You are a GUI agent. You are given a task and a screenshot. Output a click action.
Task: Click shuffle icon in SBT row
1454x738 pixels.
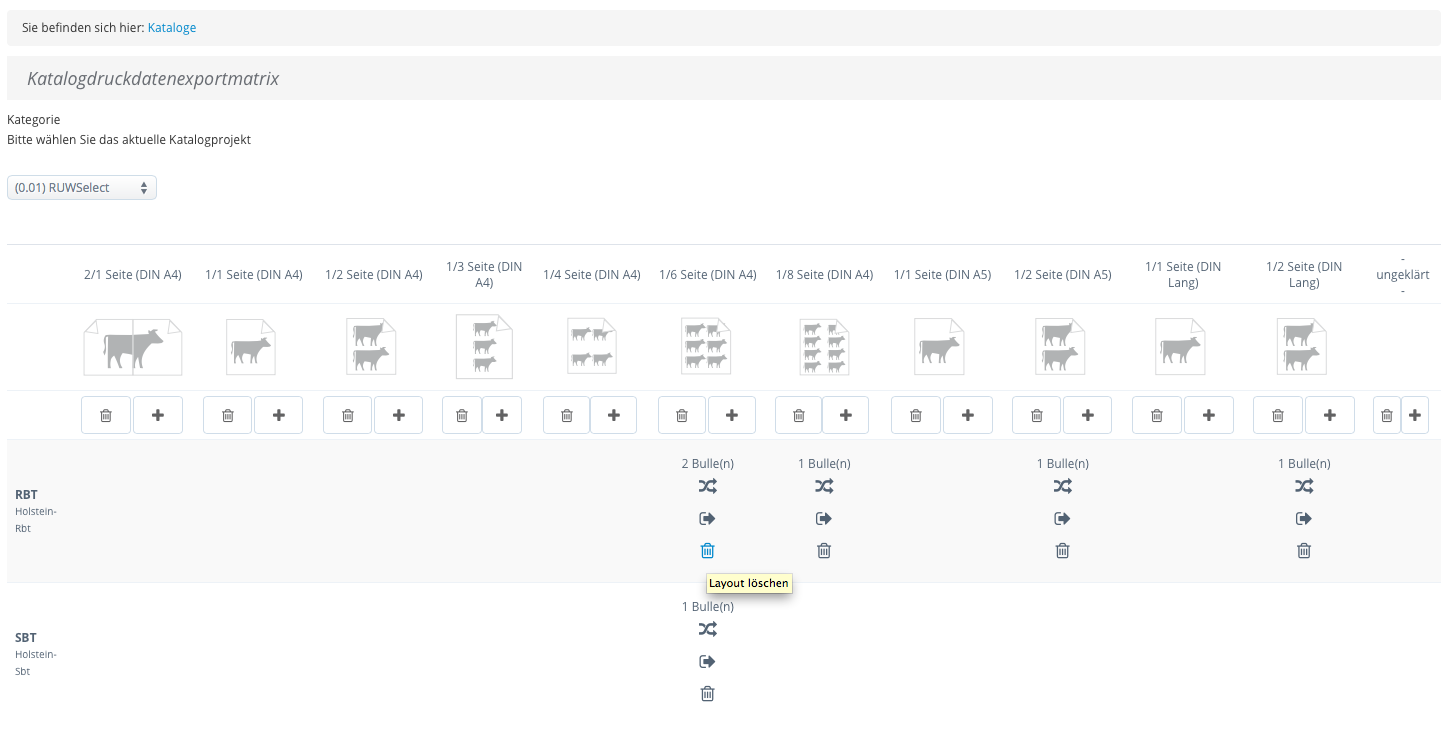point(708,630)
